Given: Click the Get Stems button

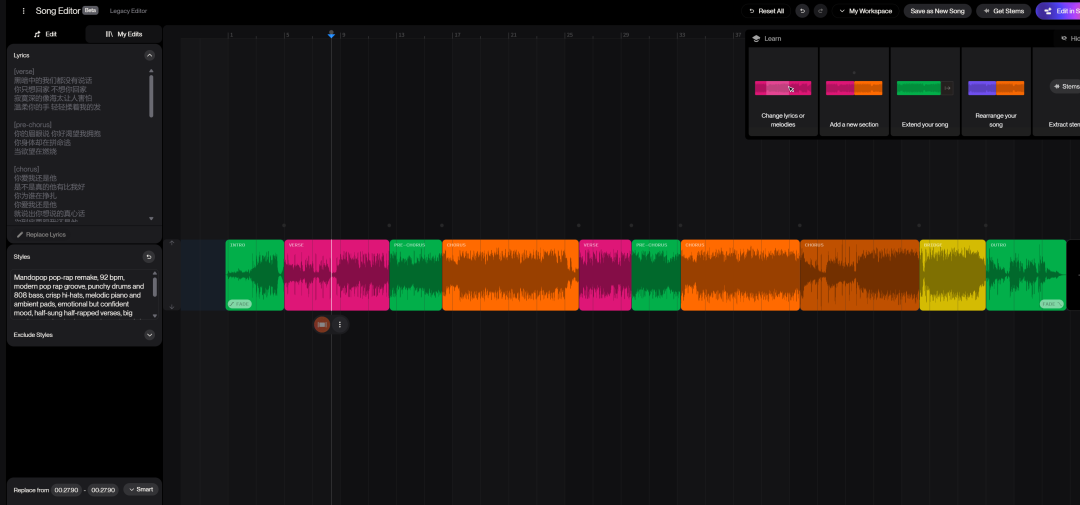Looking at the screenshot, I should 1003,11.
